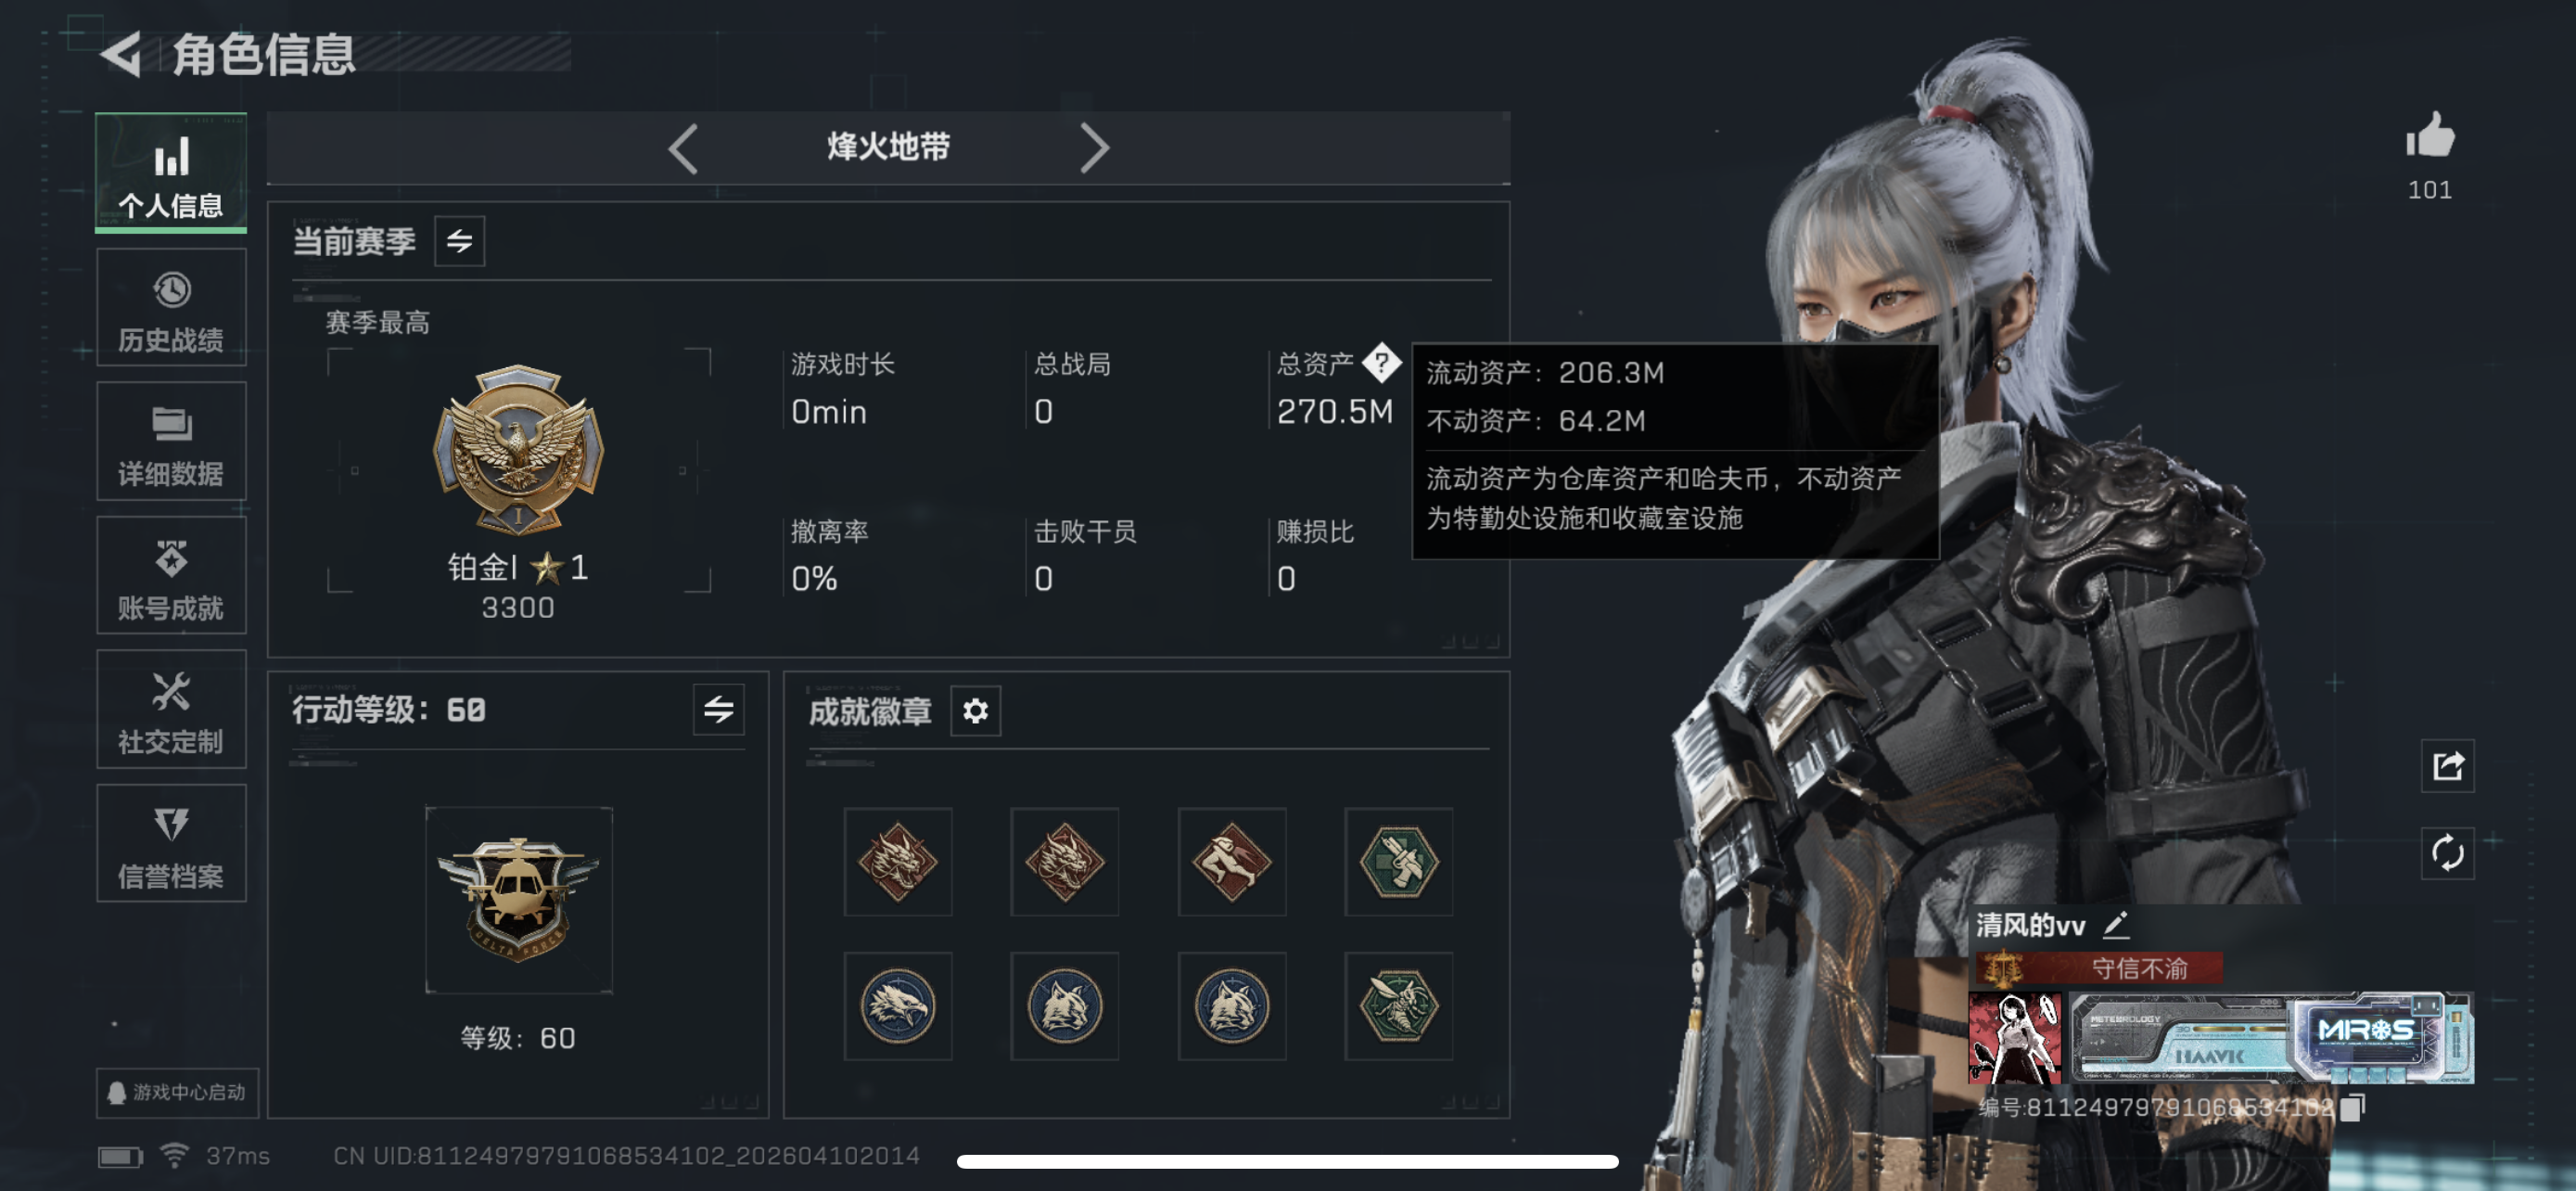Viewport: 2576px width, 1191px height.
Task: Edit nickname 清风的vv with pencil icon
Action: coord(2115,925)
